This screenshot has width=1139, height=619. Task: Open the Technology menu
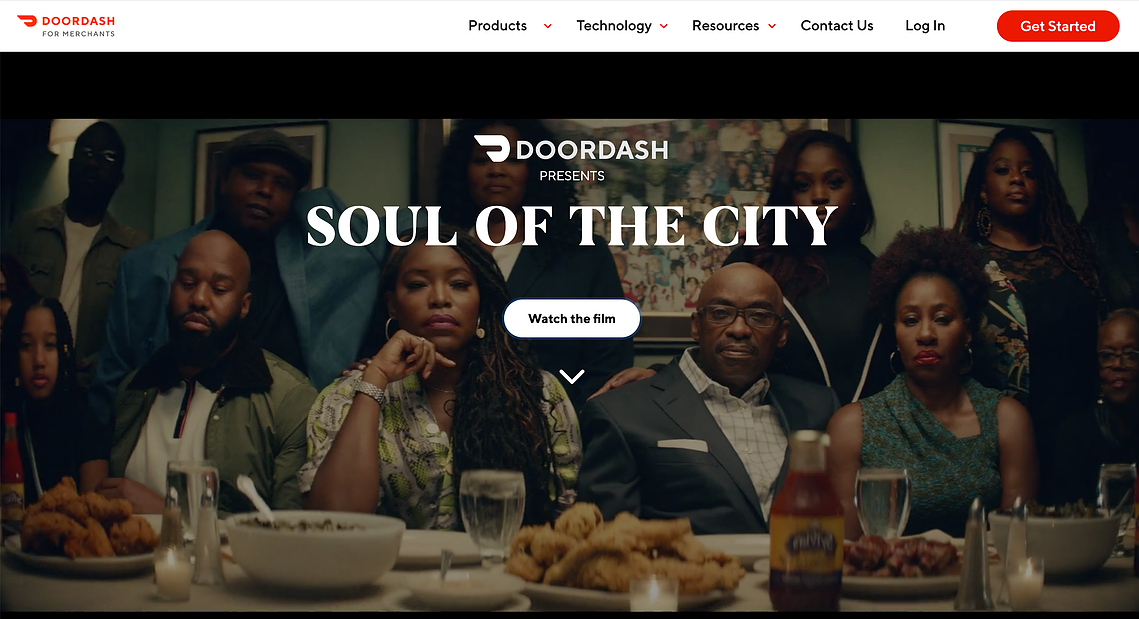[x=614, y=26]
